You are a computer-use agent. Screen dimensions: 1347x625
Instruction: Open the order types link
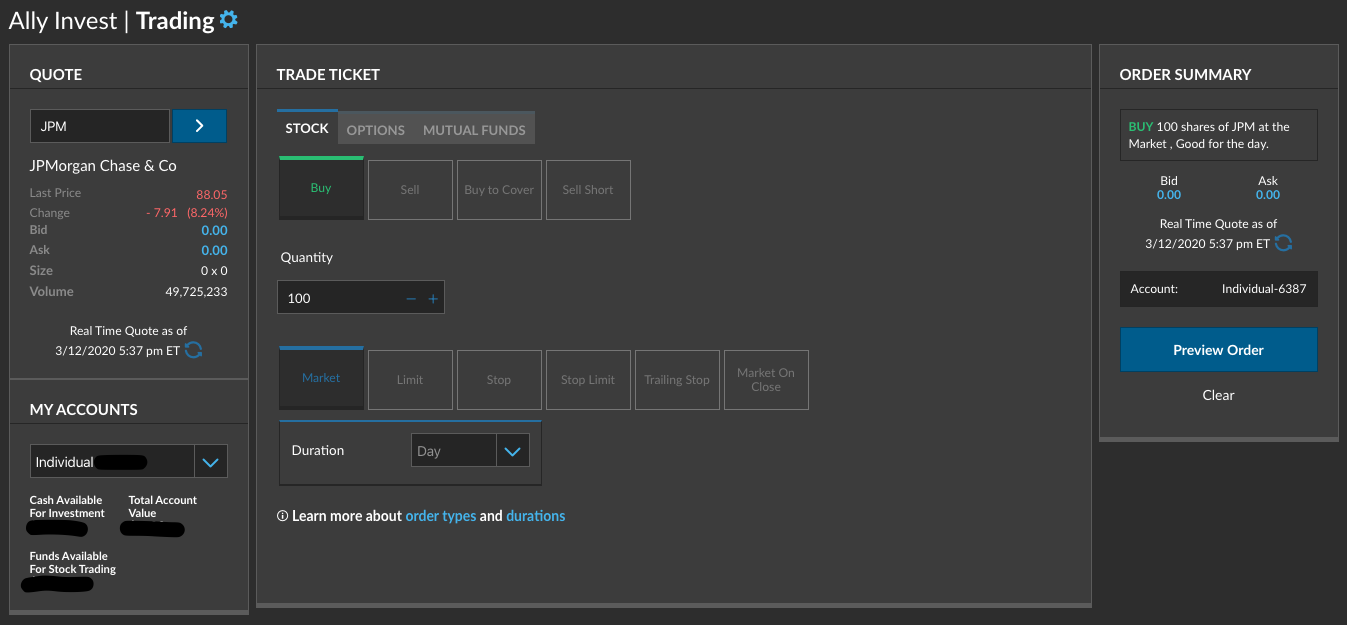coord(441,516)
